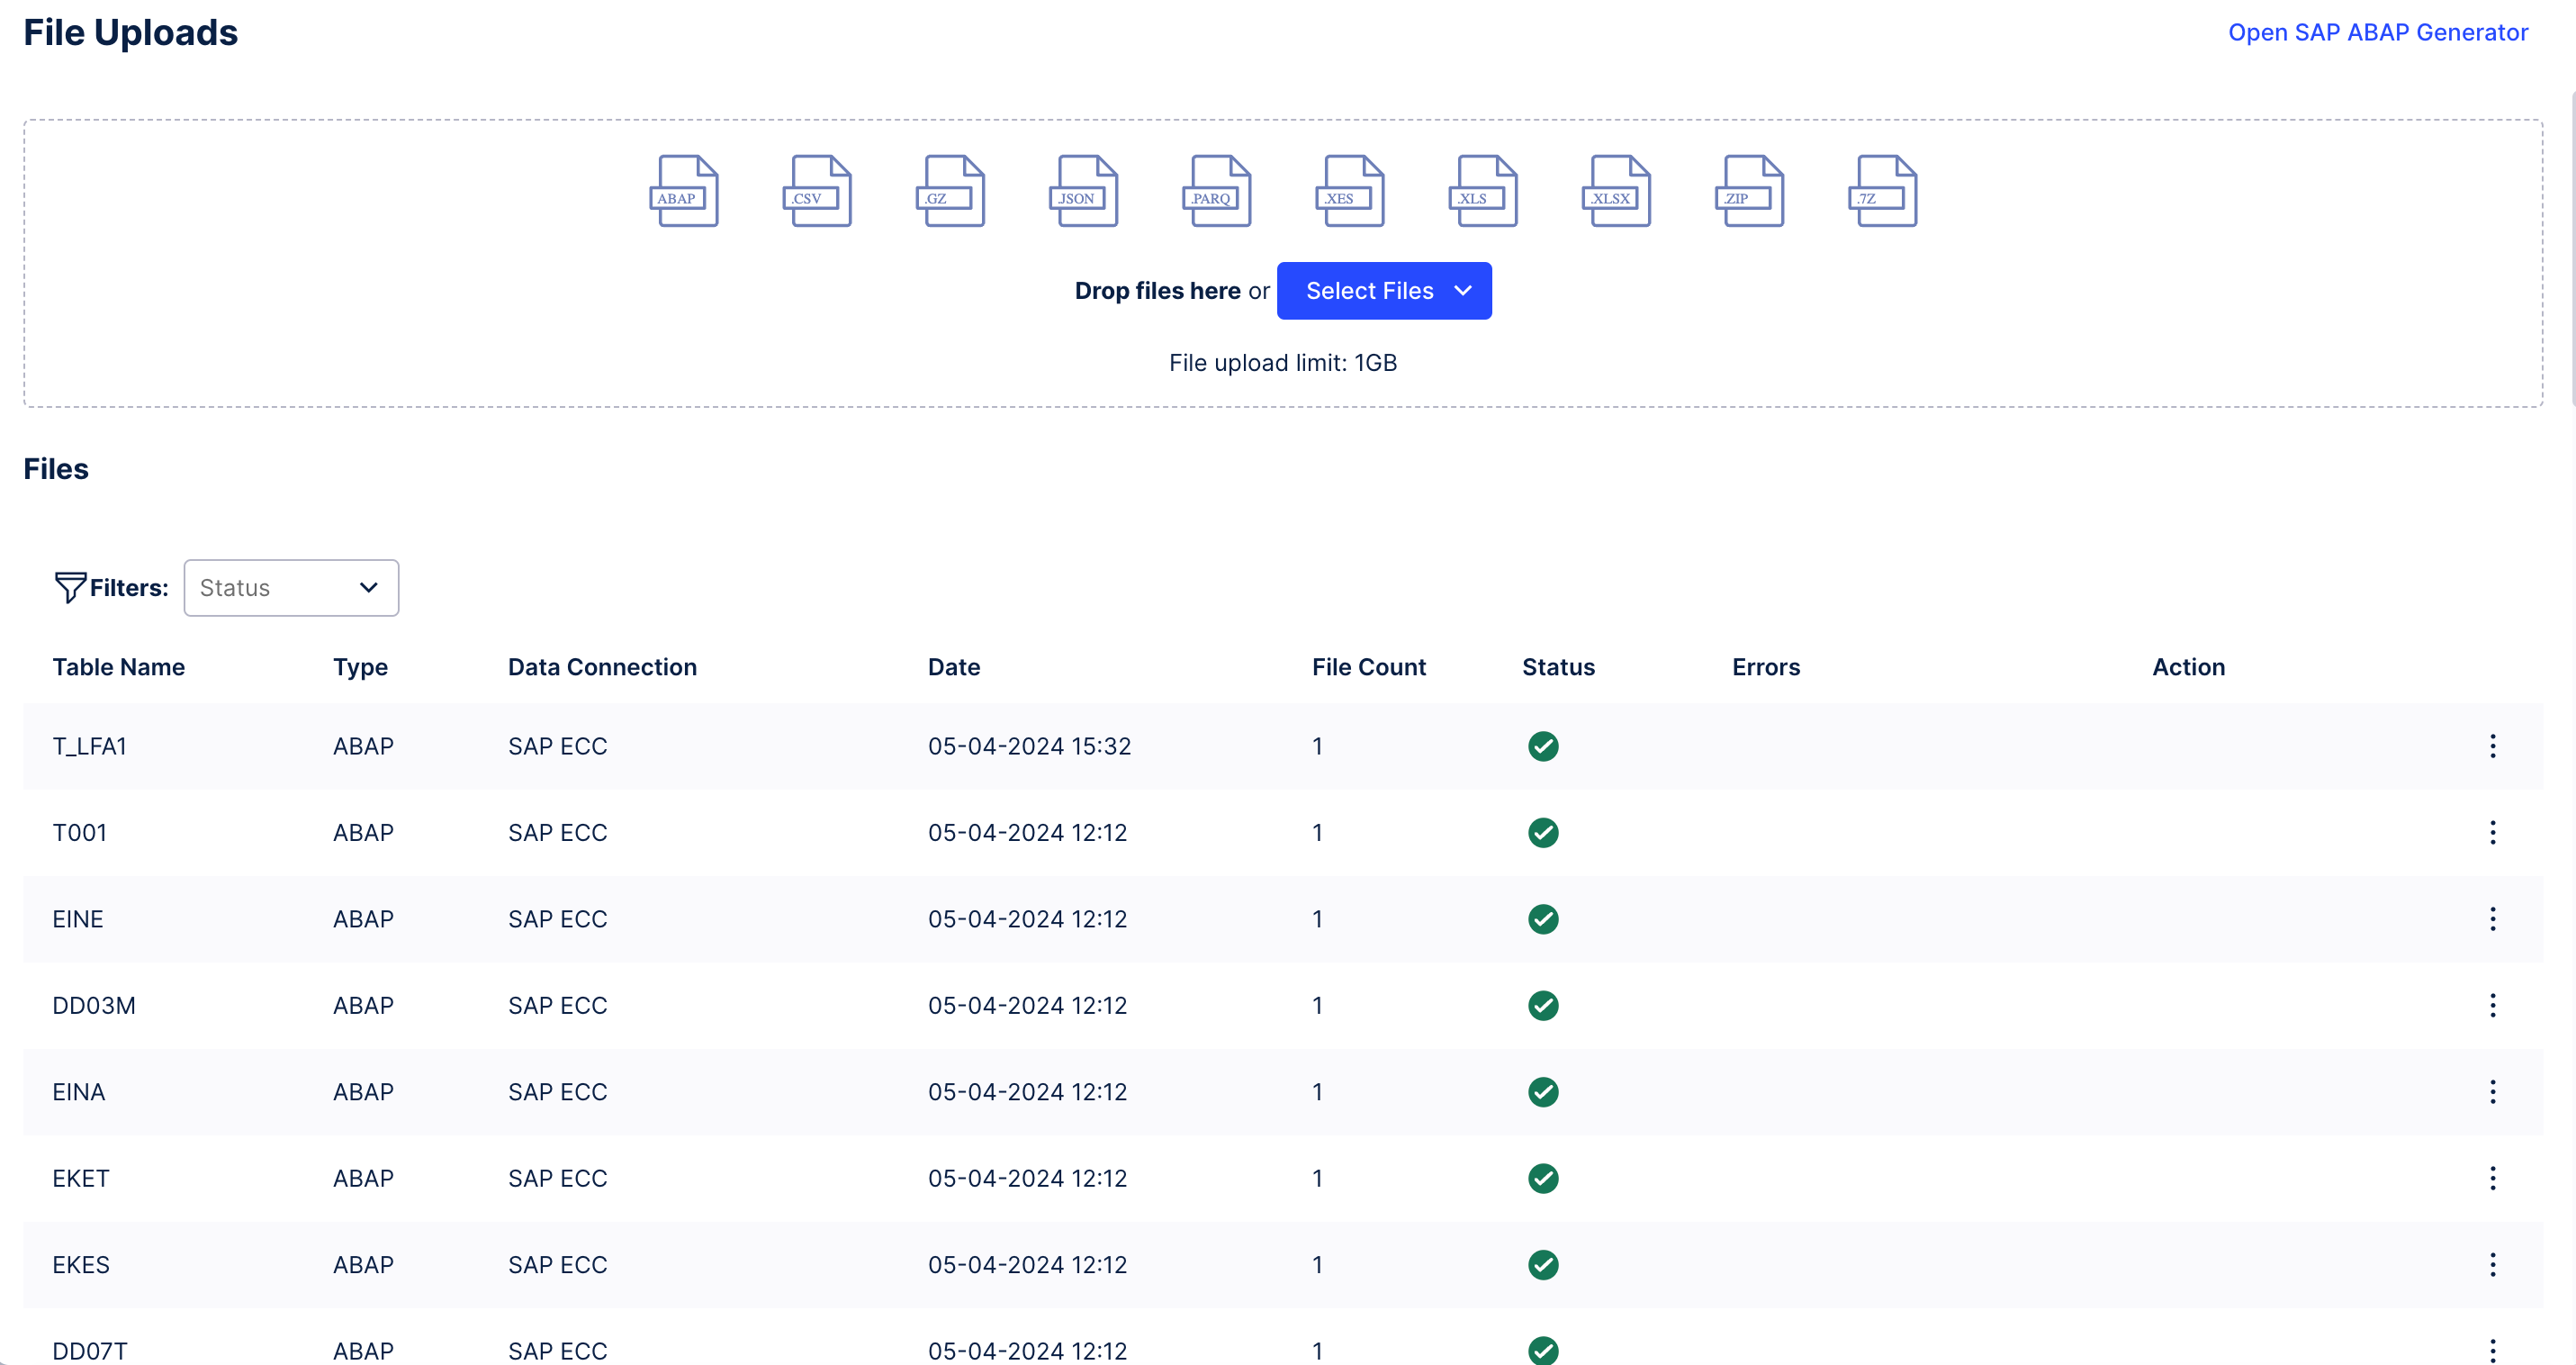The image size is (2576, 1365).
Task: Click the ZIP file type icon
Action: 1749,191
